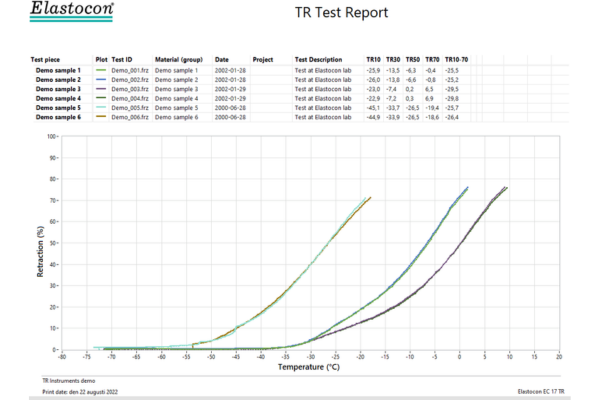
Task: Click the Date column header
Action: 222,60
